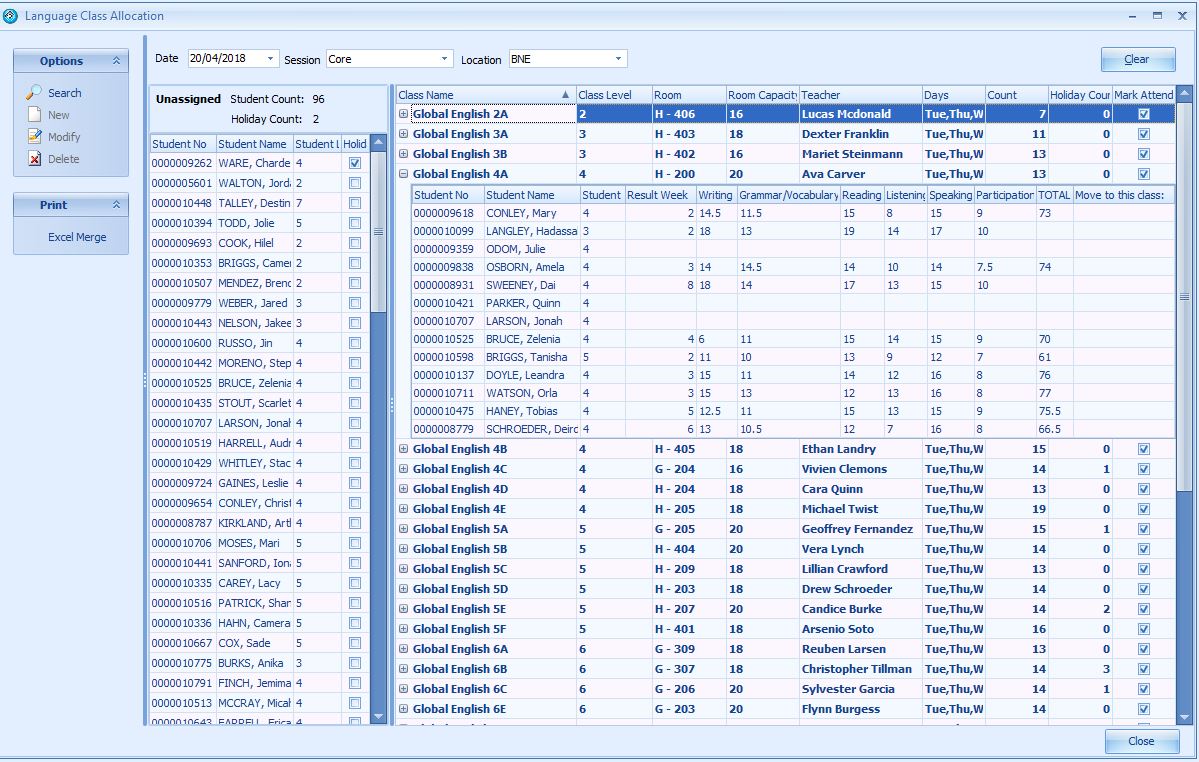Screen dimensions: 1199x762
Task: Expand Global English 3A class row
Action: 404,134
